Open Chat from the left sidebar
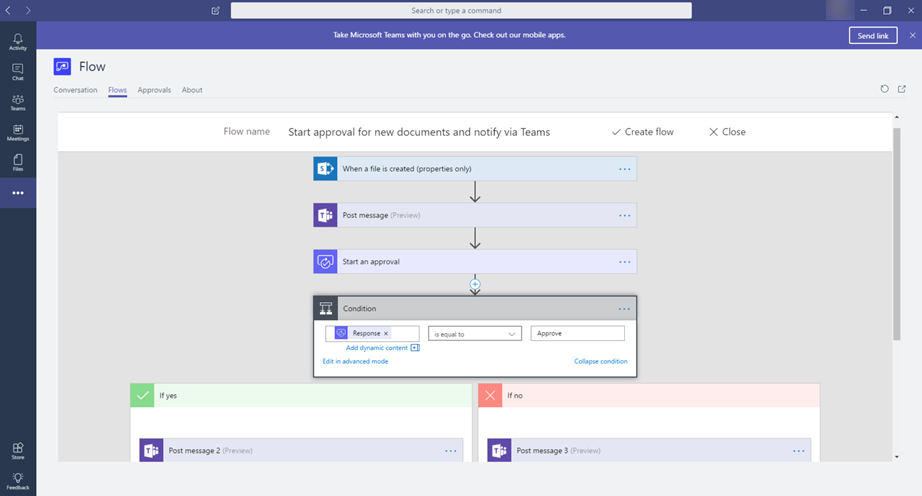 17,71
